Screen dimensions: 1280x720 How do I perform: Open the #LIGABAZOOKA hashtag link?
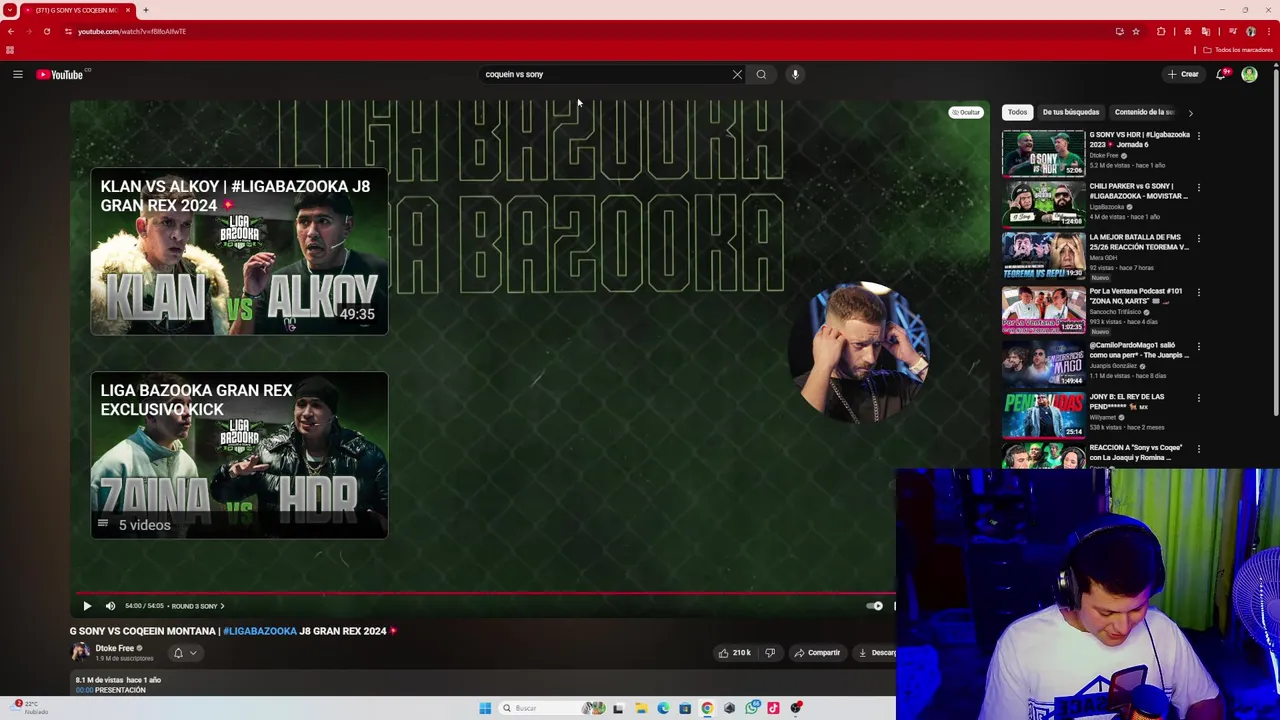click(x=260, y=631)
